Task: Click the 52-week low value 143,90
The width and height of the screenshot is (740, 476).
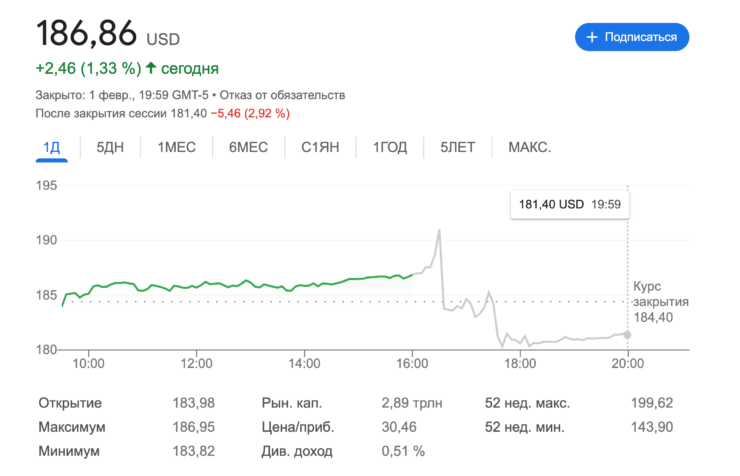Action: (x=652, y=427)
